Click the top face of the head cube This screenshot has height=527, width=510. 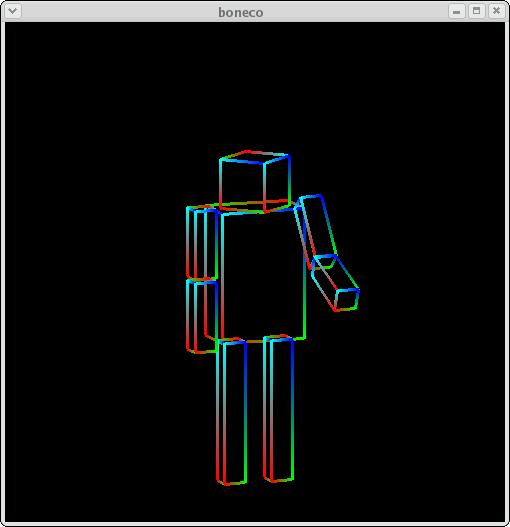254,157
